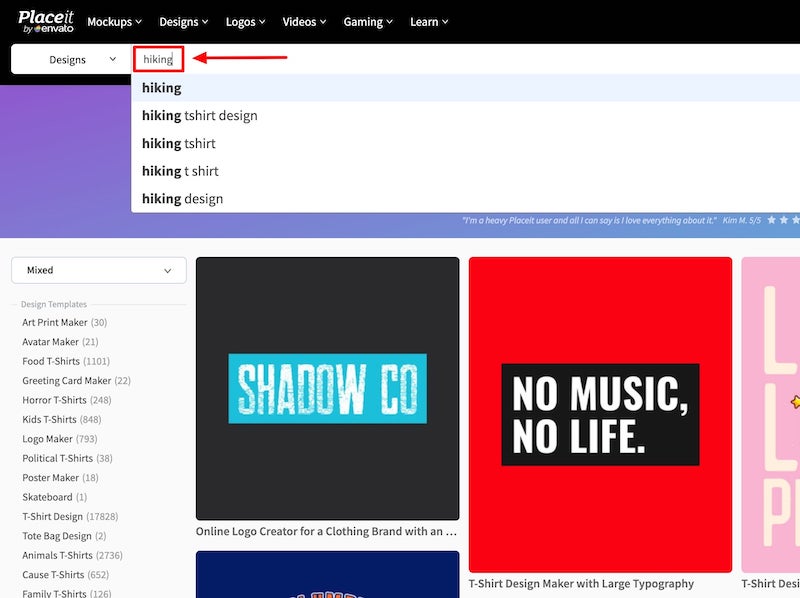Click the Placeit by Envato logo
The height and width of the screenshot is (598, 800).
click(x=46, y=21)
